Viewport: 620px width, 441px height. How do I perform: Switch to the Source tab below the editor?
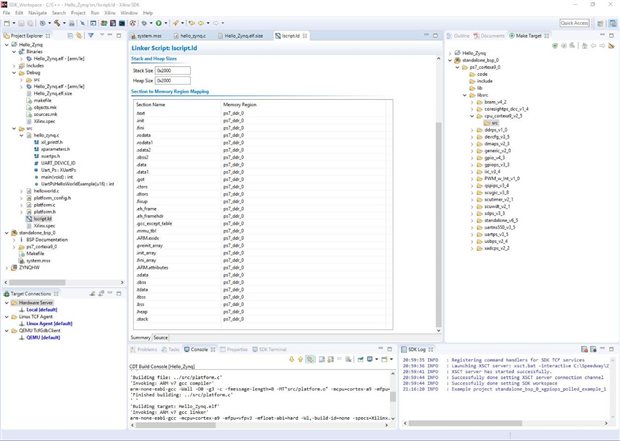[161, 338]
